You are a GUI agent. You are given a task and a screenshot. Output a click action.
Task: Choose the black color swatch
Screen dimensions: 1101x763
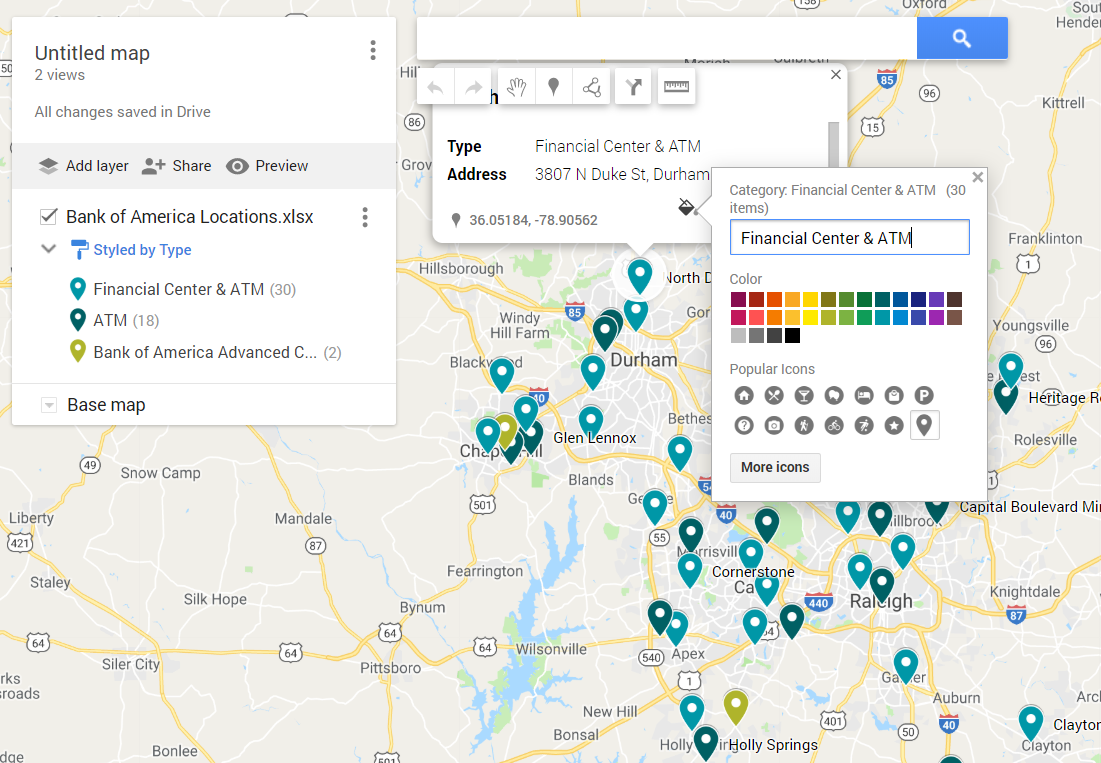pos(792,336)
